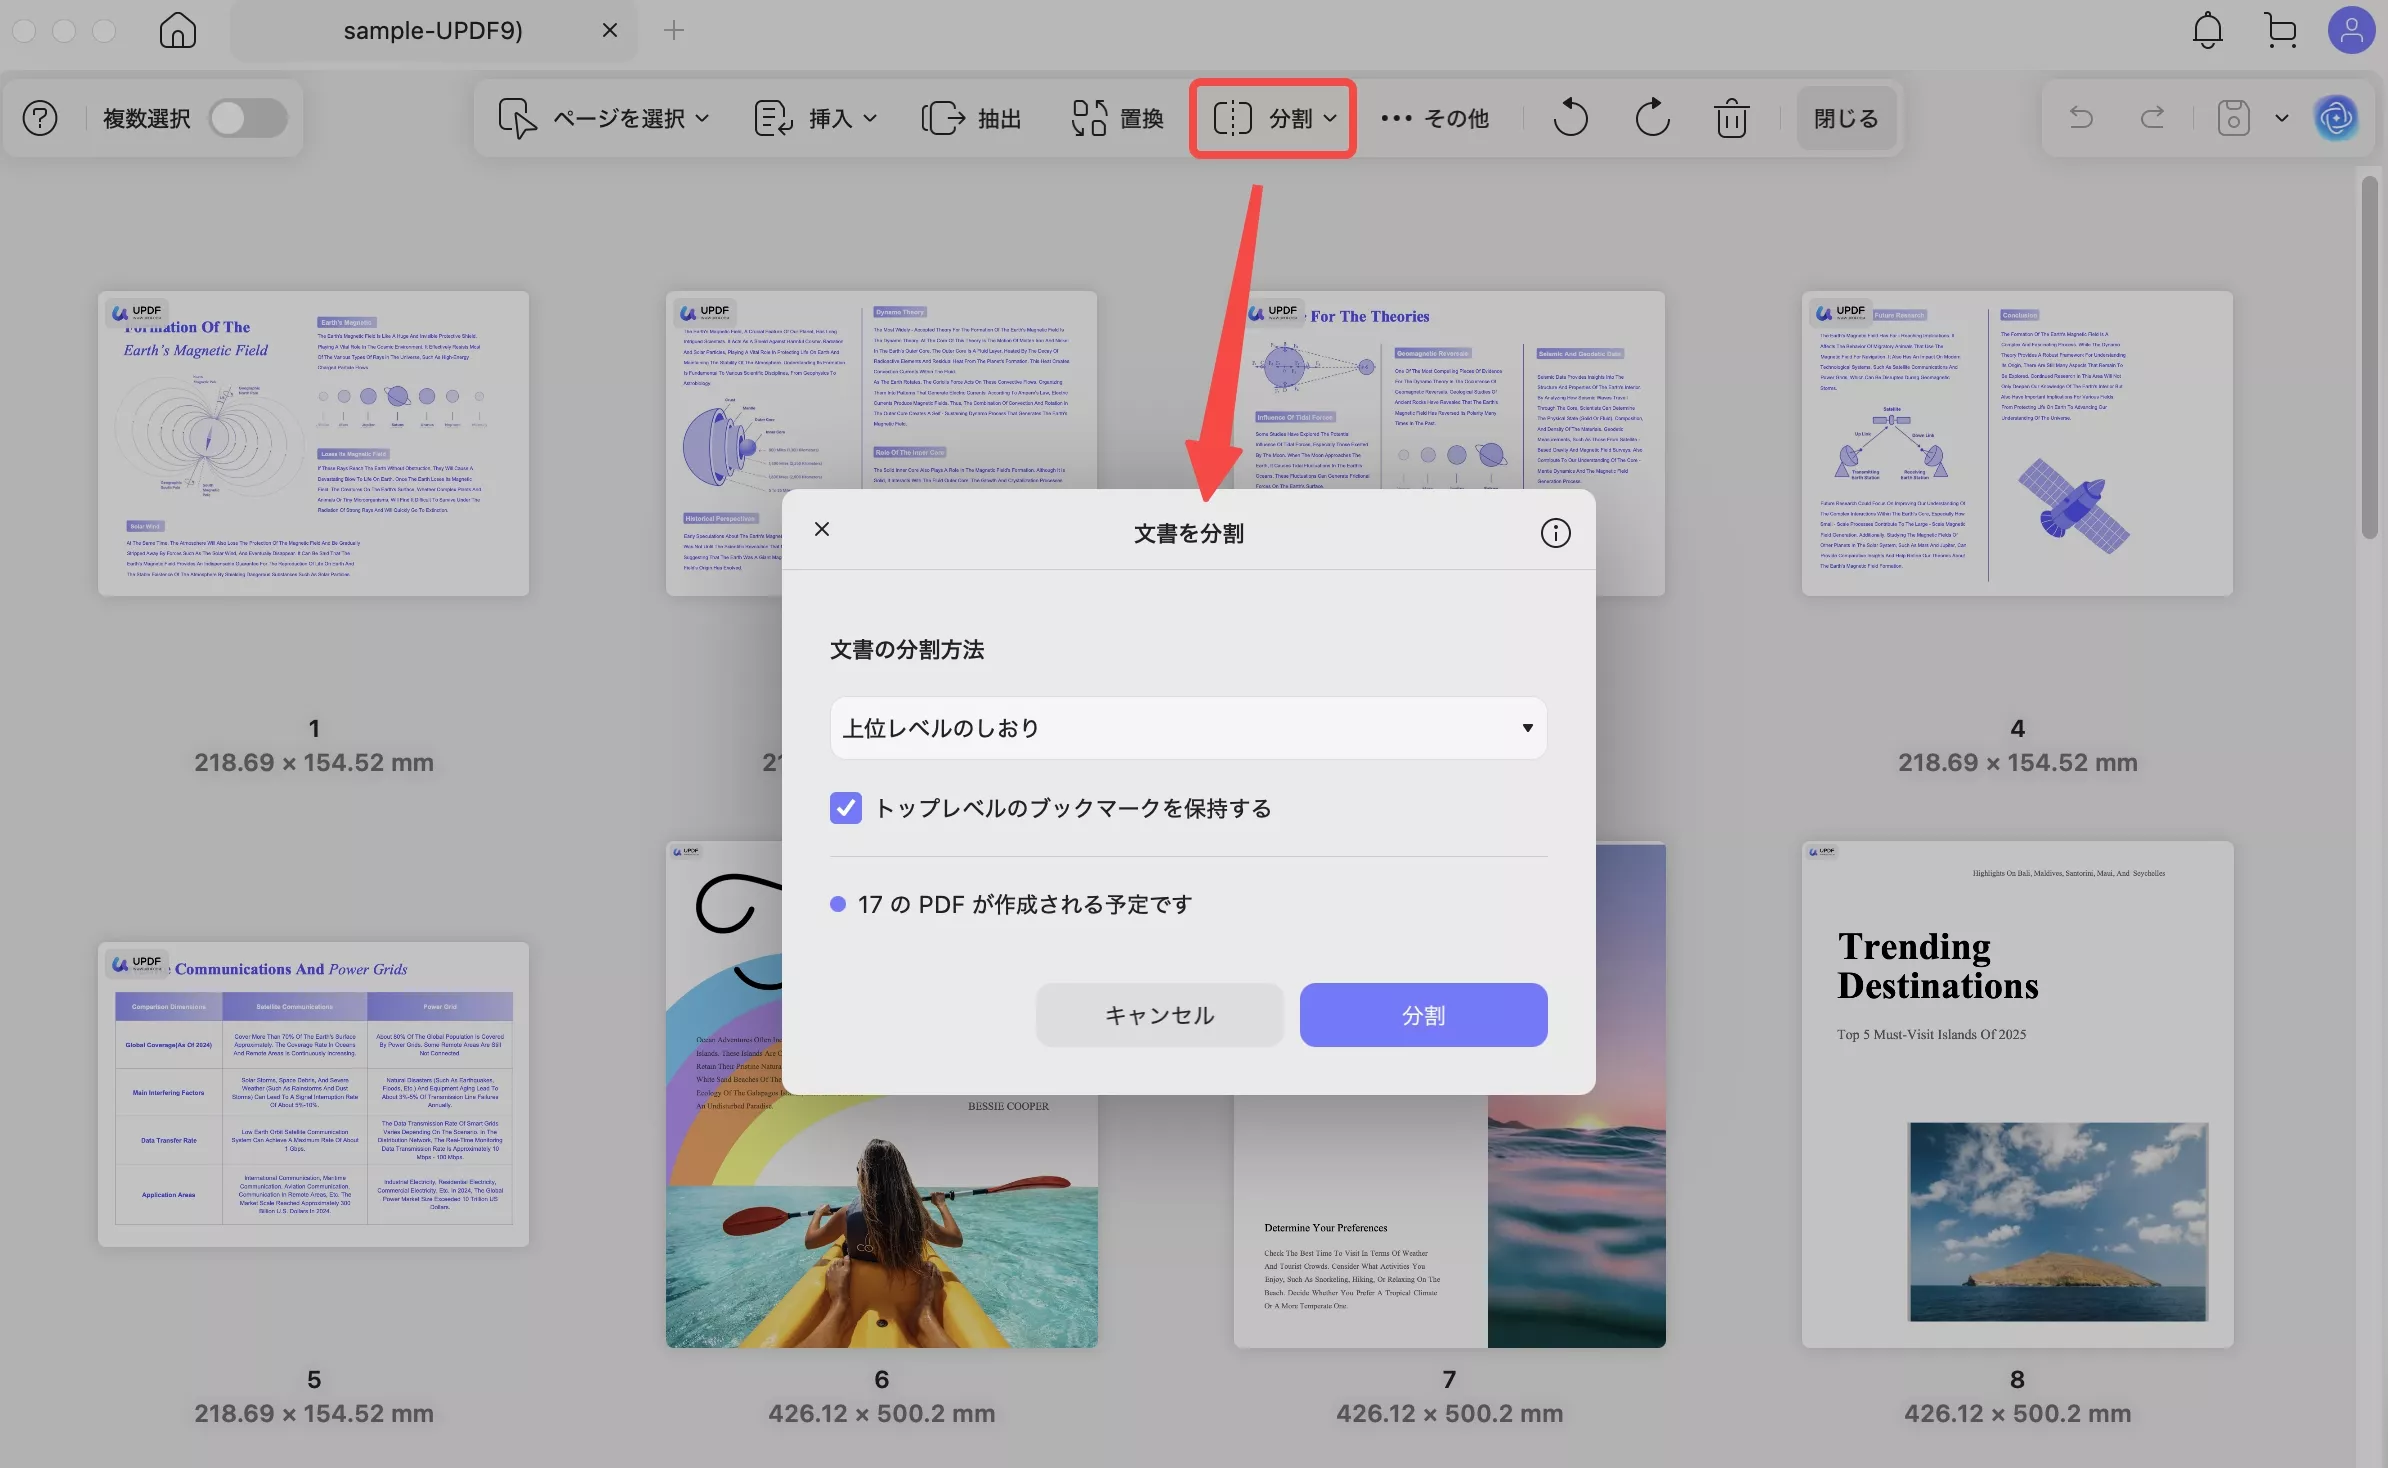
Task: Select the sample-UPDF9 tab
Action: (430, 30)
